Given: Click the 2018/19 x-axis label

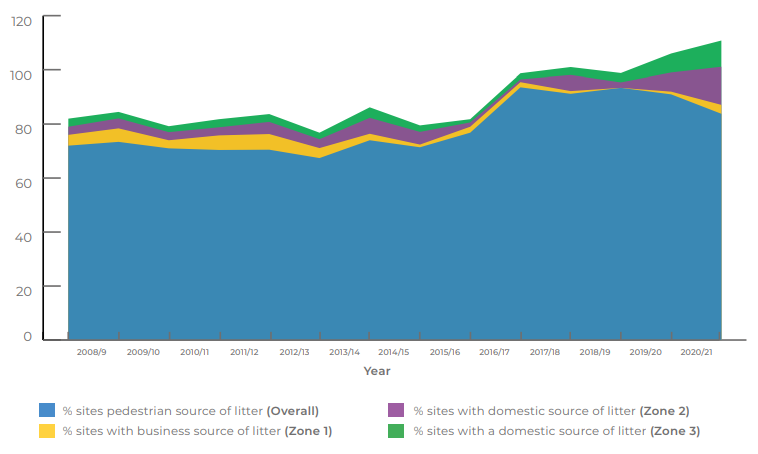Looking at the screenshot, I should (x=595, y=352).
